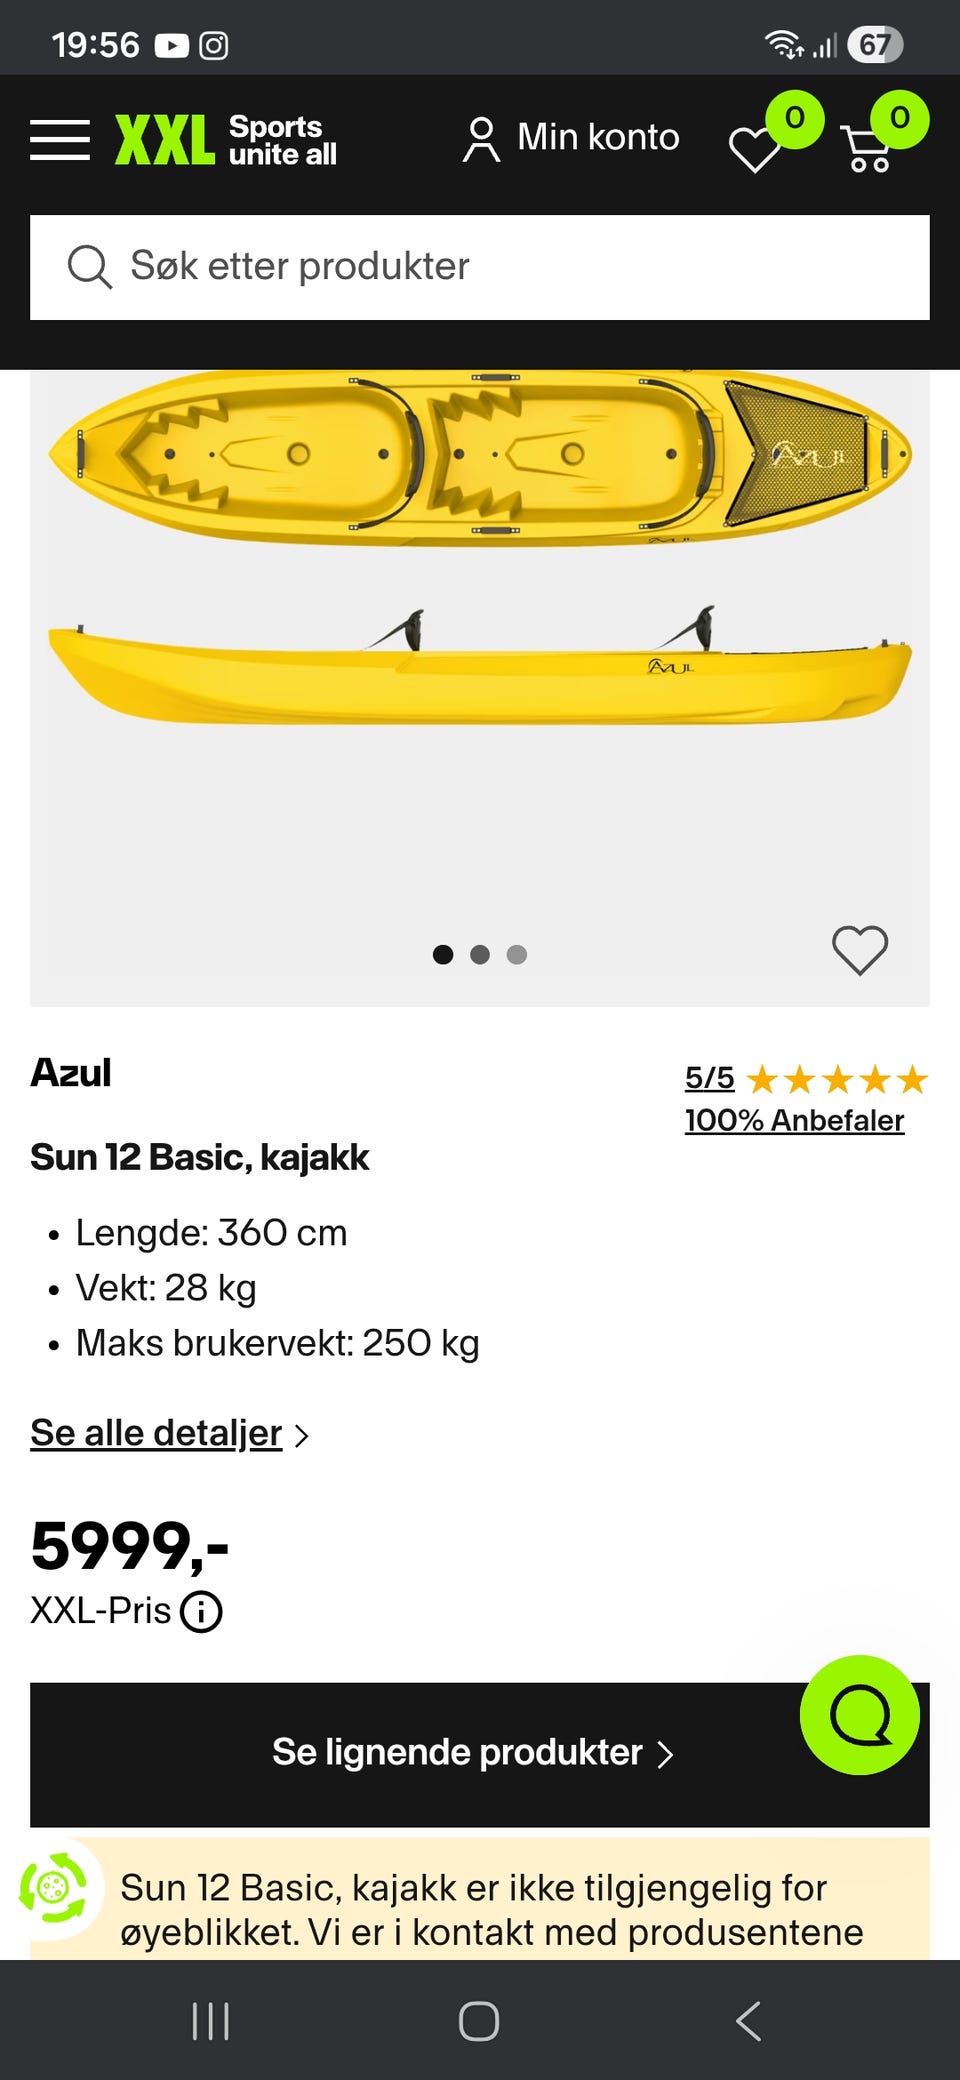Open the 100% Anbefaler link
Image resolution: width=960 pixels, height=2080 pixels.
pyautogui.click(x=794, y=1120)
